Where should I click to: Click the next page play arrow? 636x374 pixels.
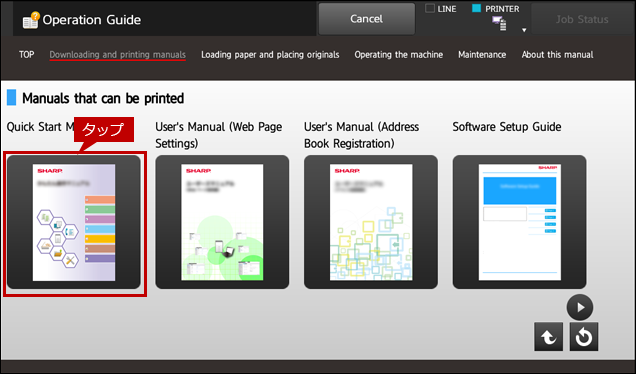580,307
